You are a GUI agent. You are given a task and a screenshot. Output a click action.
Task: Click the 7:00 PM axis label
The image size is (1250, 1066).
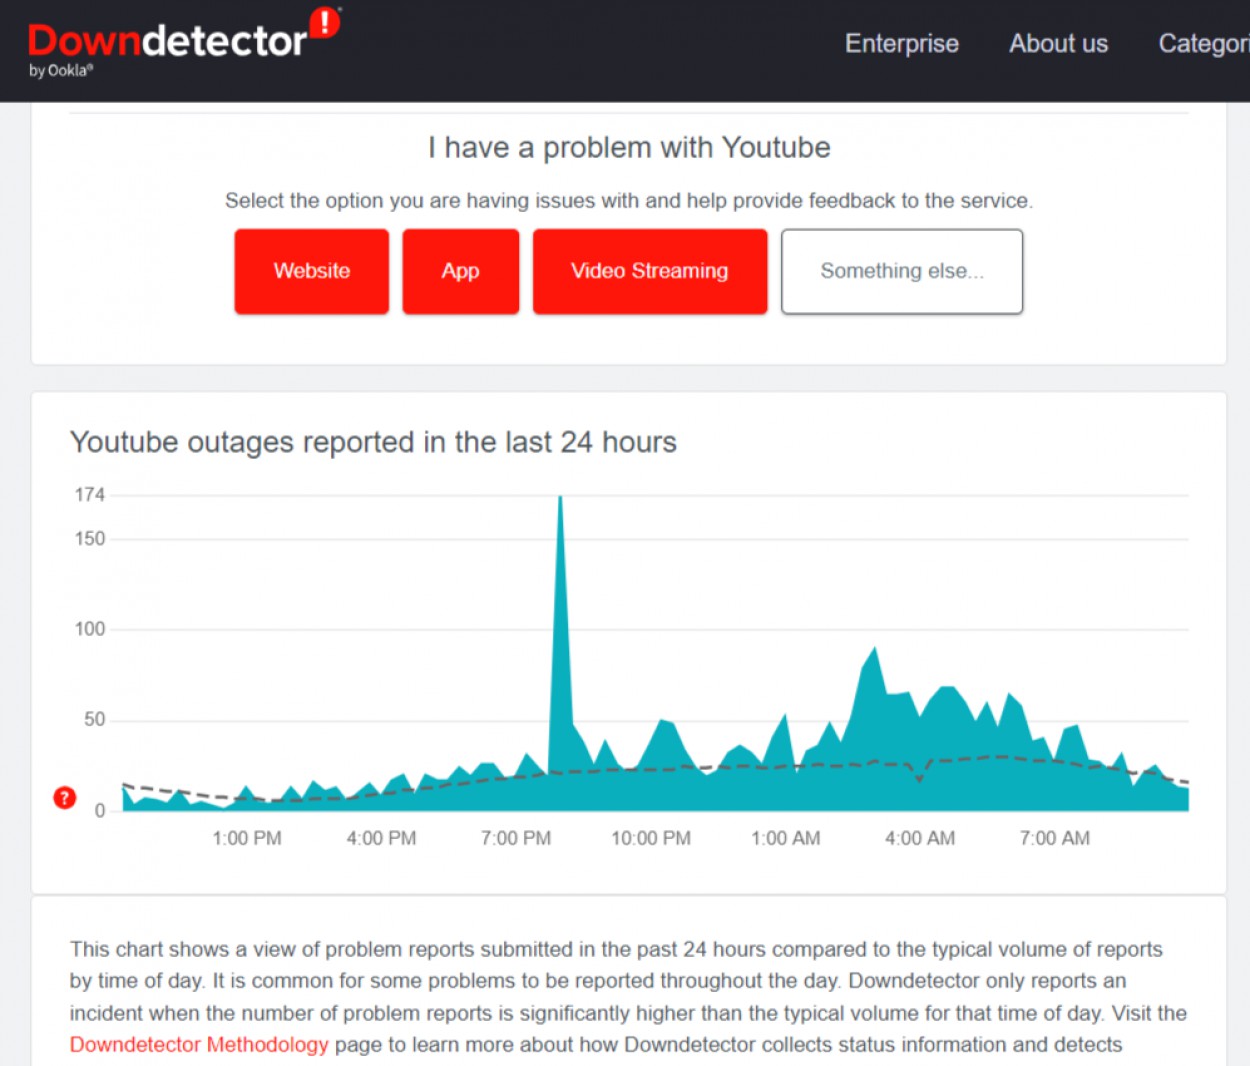(x=516, y=838)
